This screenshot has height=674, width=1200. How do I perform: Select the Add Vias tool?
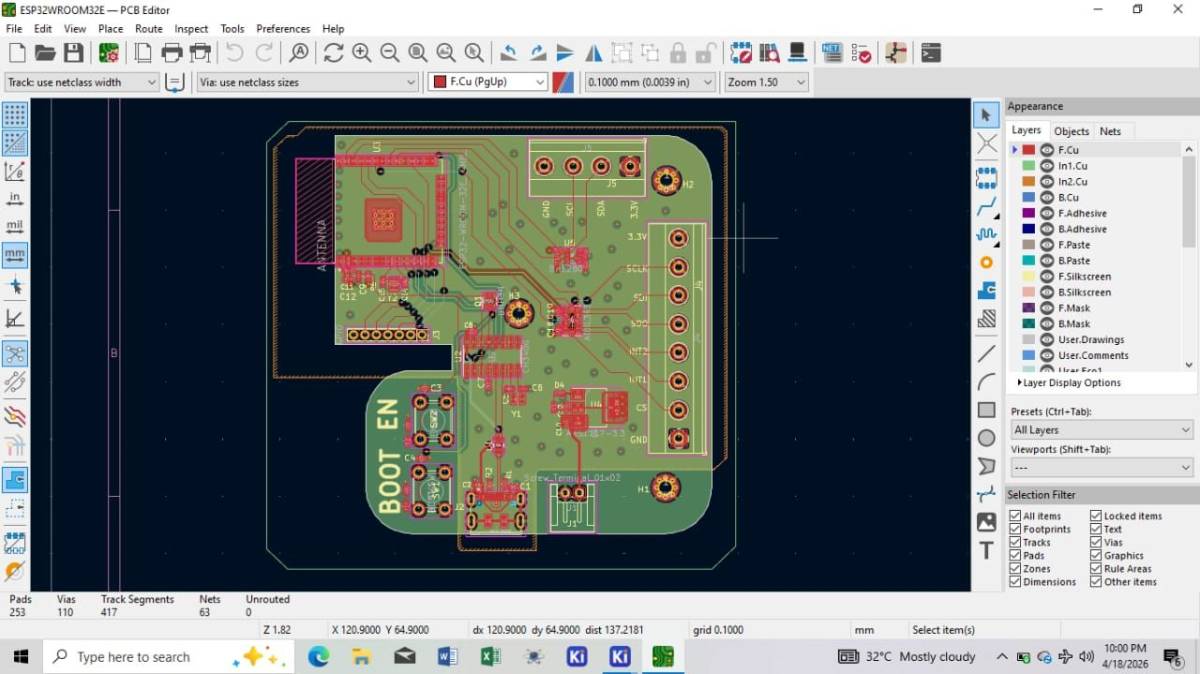(x=986, y=263)
